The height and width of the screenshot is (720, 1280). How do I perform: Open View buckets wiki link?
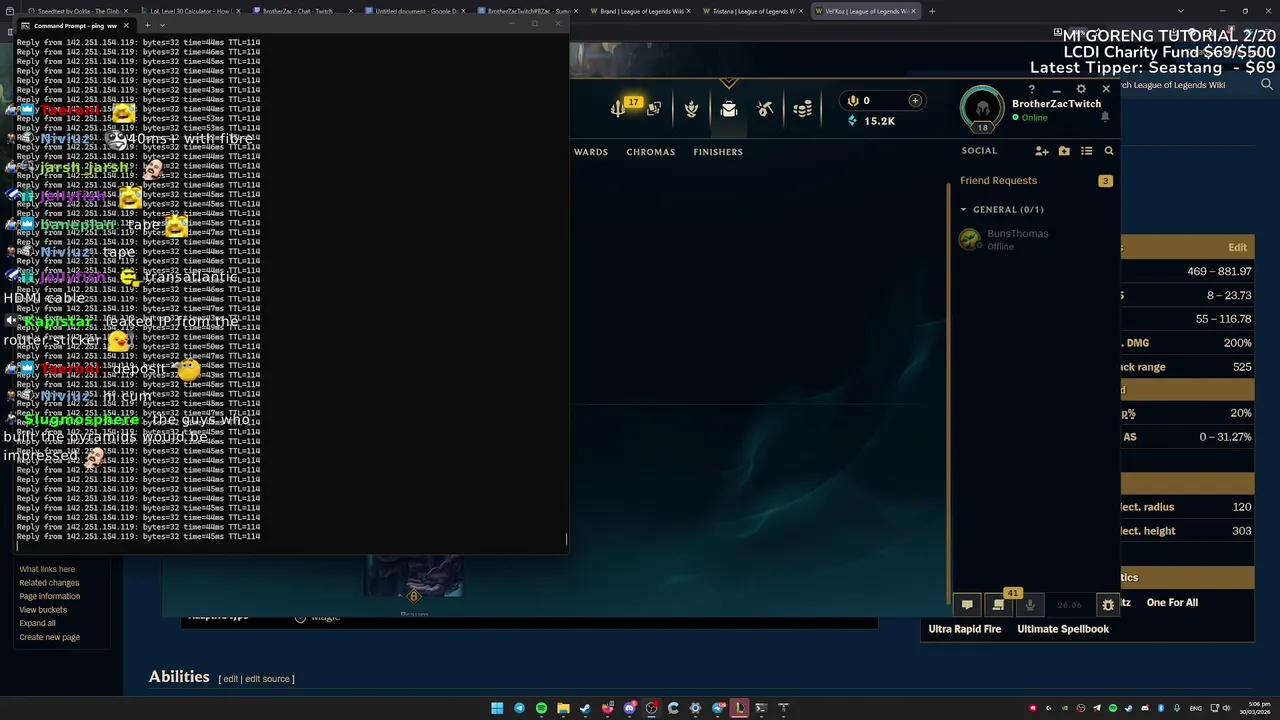(x=43, y=610)
